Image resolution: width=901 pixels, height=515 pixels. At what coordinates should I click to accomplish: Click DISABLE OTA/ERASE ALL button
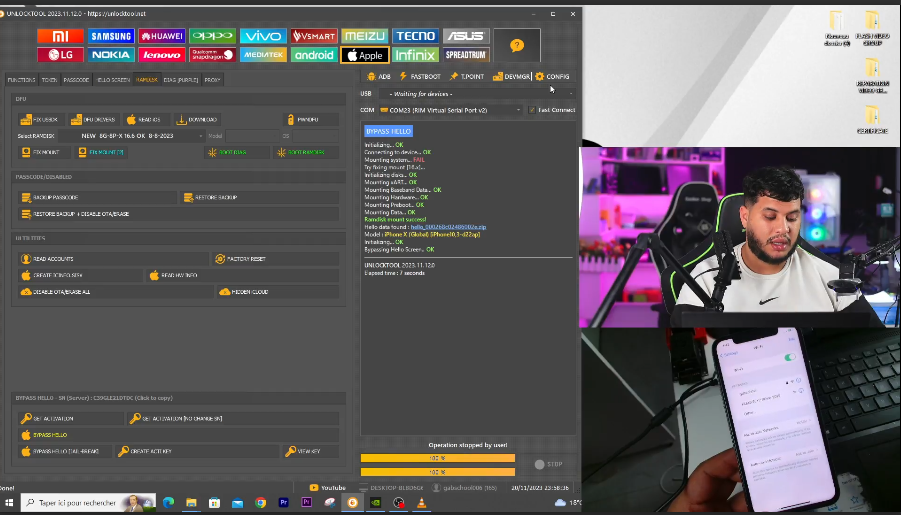[x=115, y=292]
